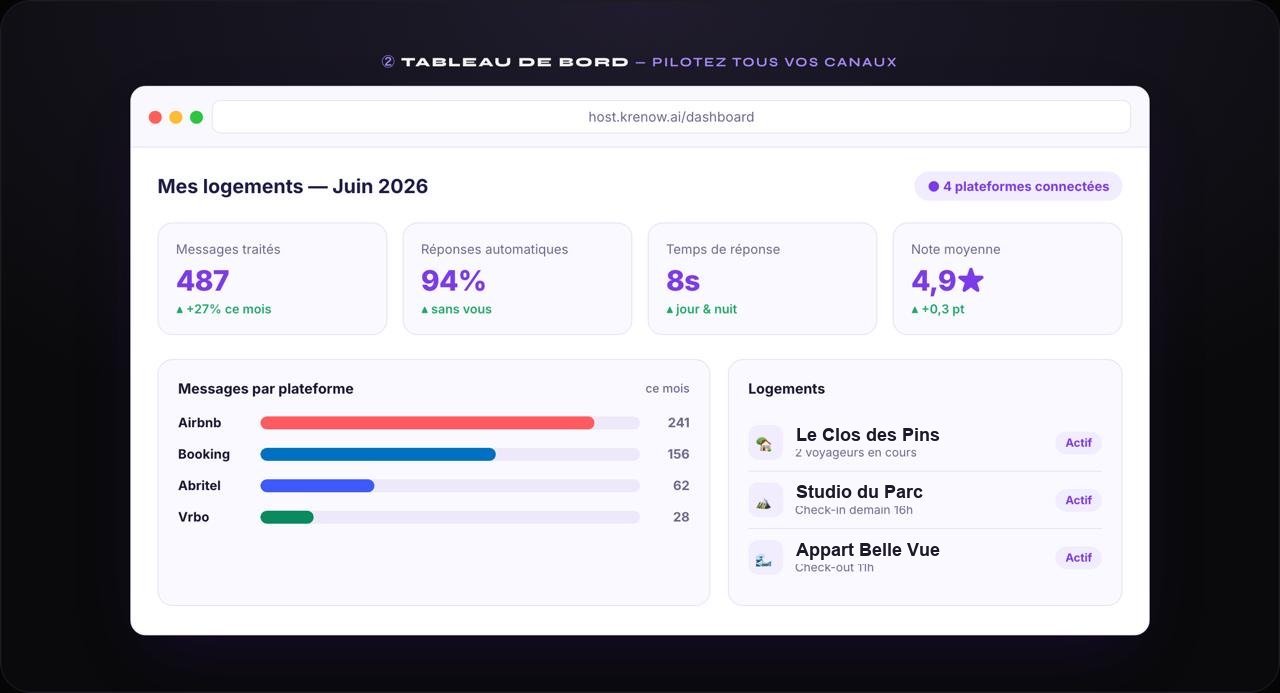Click the blue Booking progress bar
This screenshot has width=1280, height=693.
[x=378, y=454]
